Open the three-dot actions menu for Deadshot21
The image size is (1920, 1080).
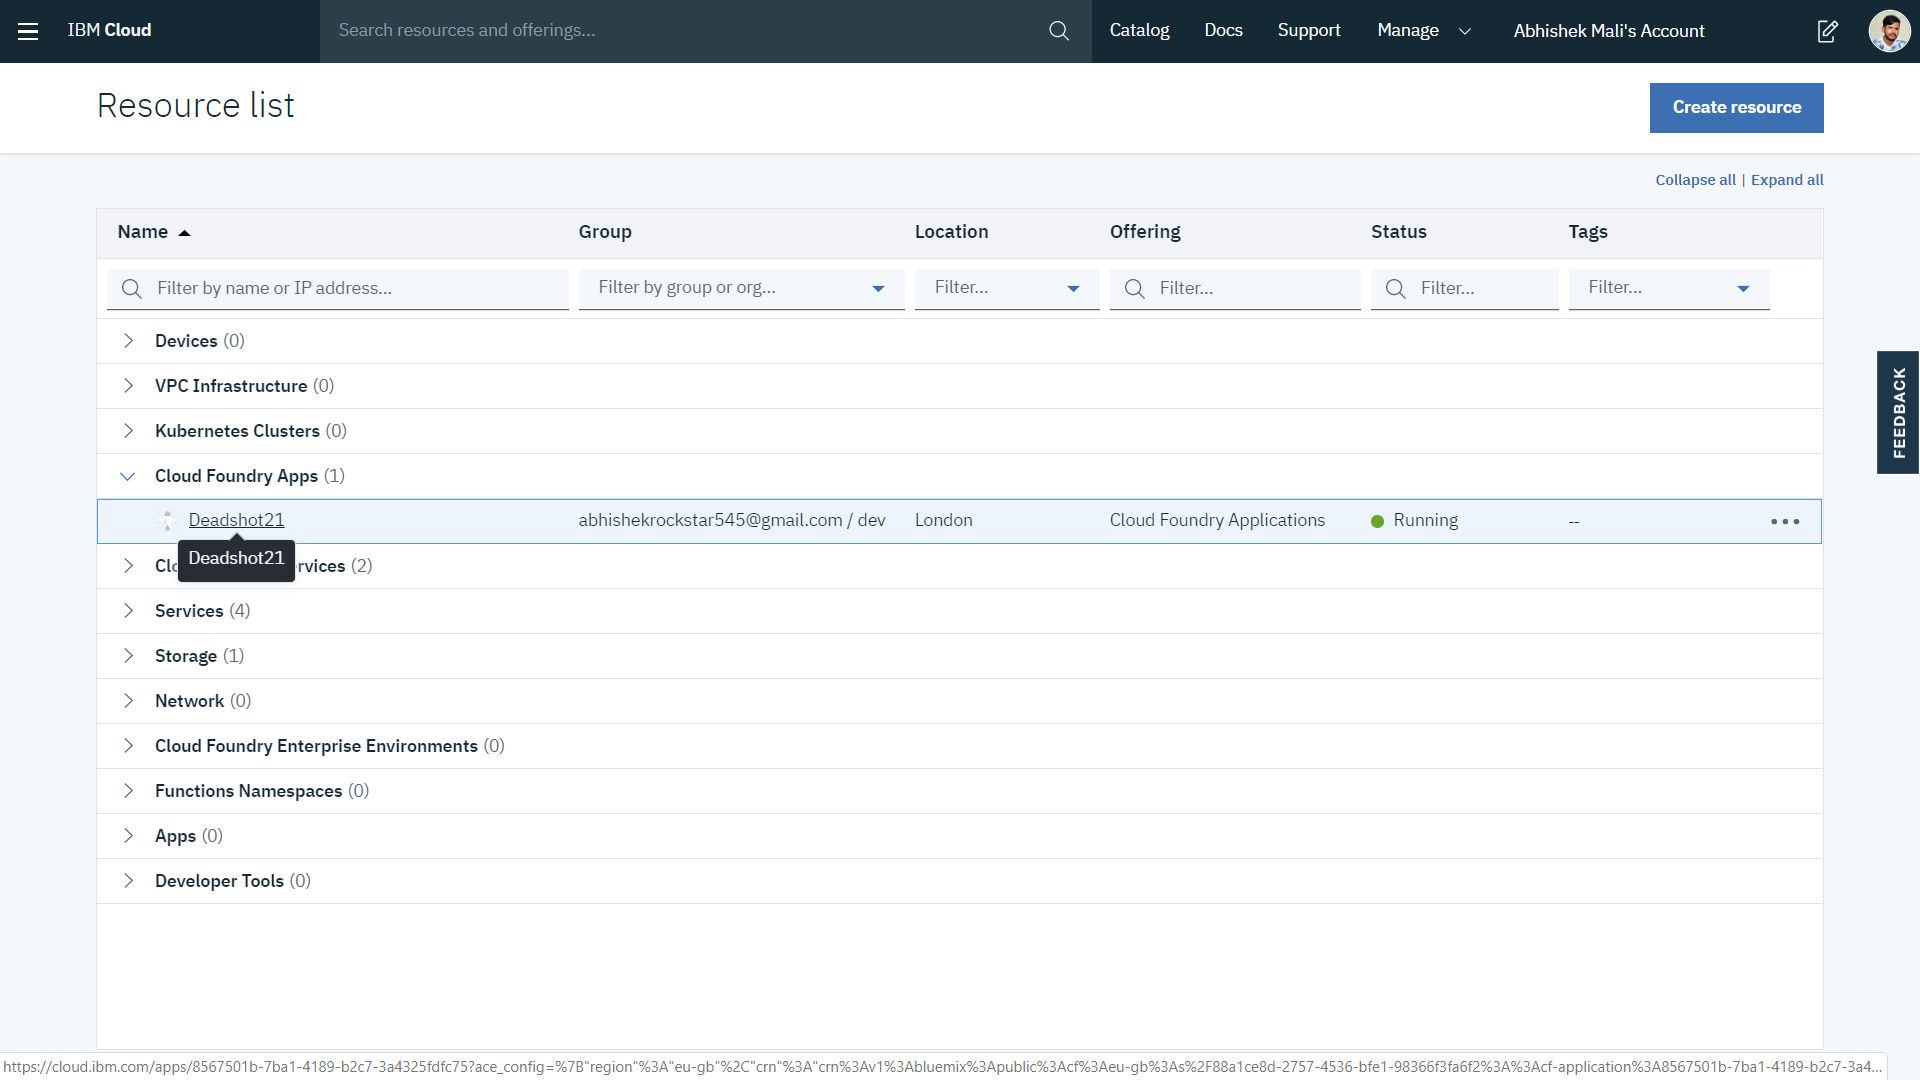click(1785, 522)
